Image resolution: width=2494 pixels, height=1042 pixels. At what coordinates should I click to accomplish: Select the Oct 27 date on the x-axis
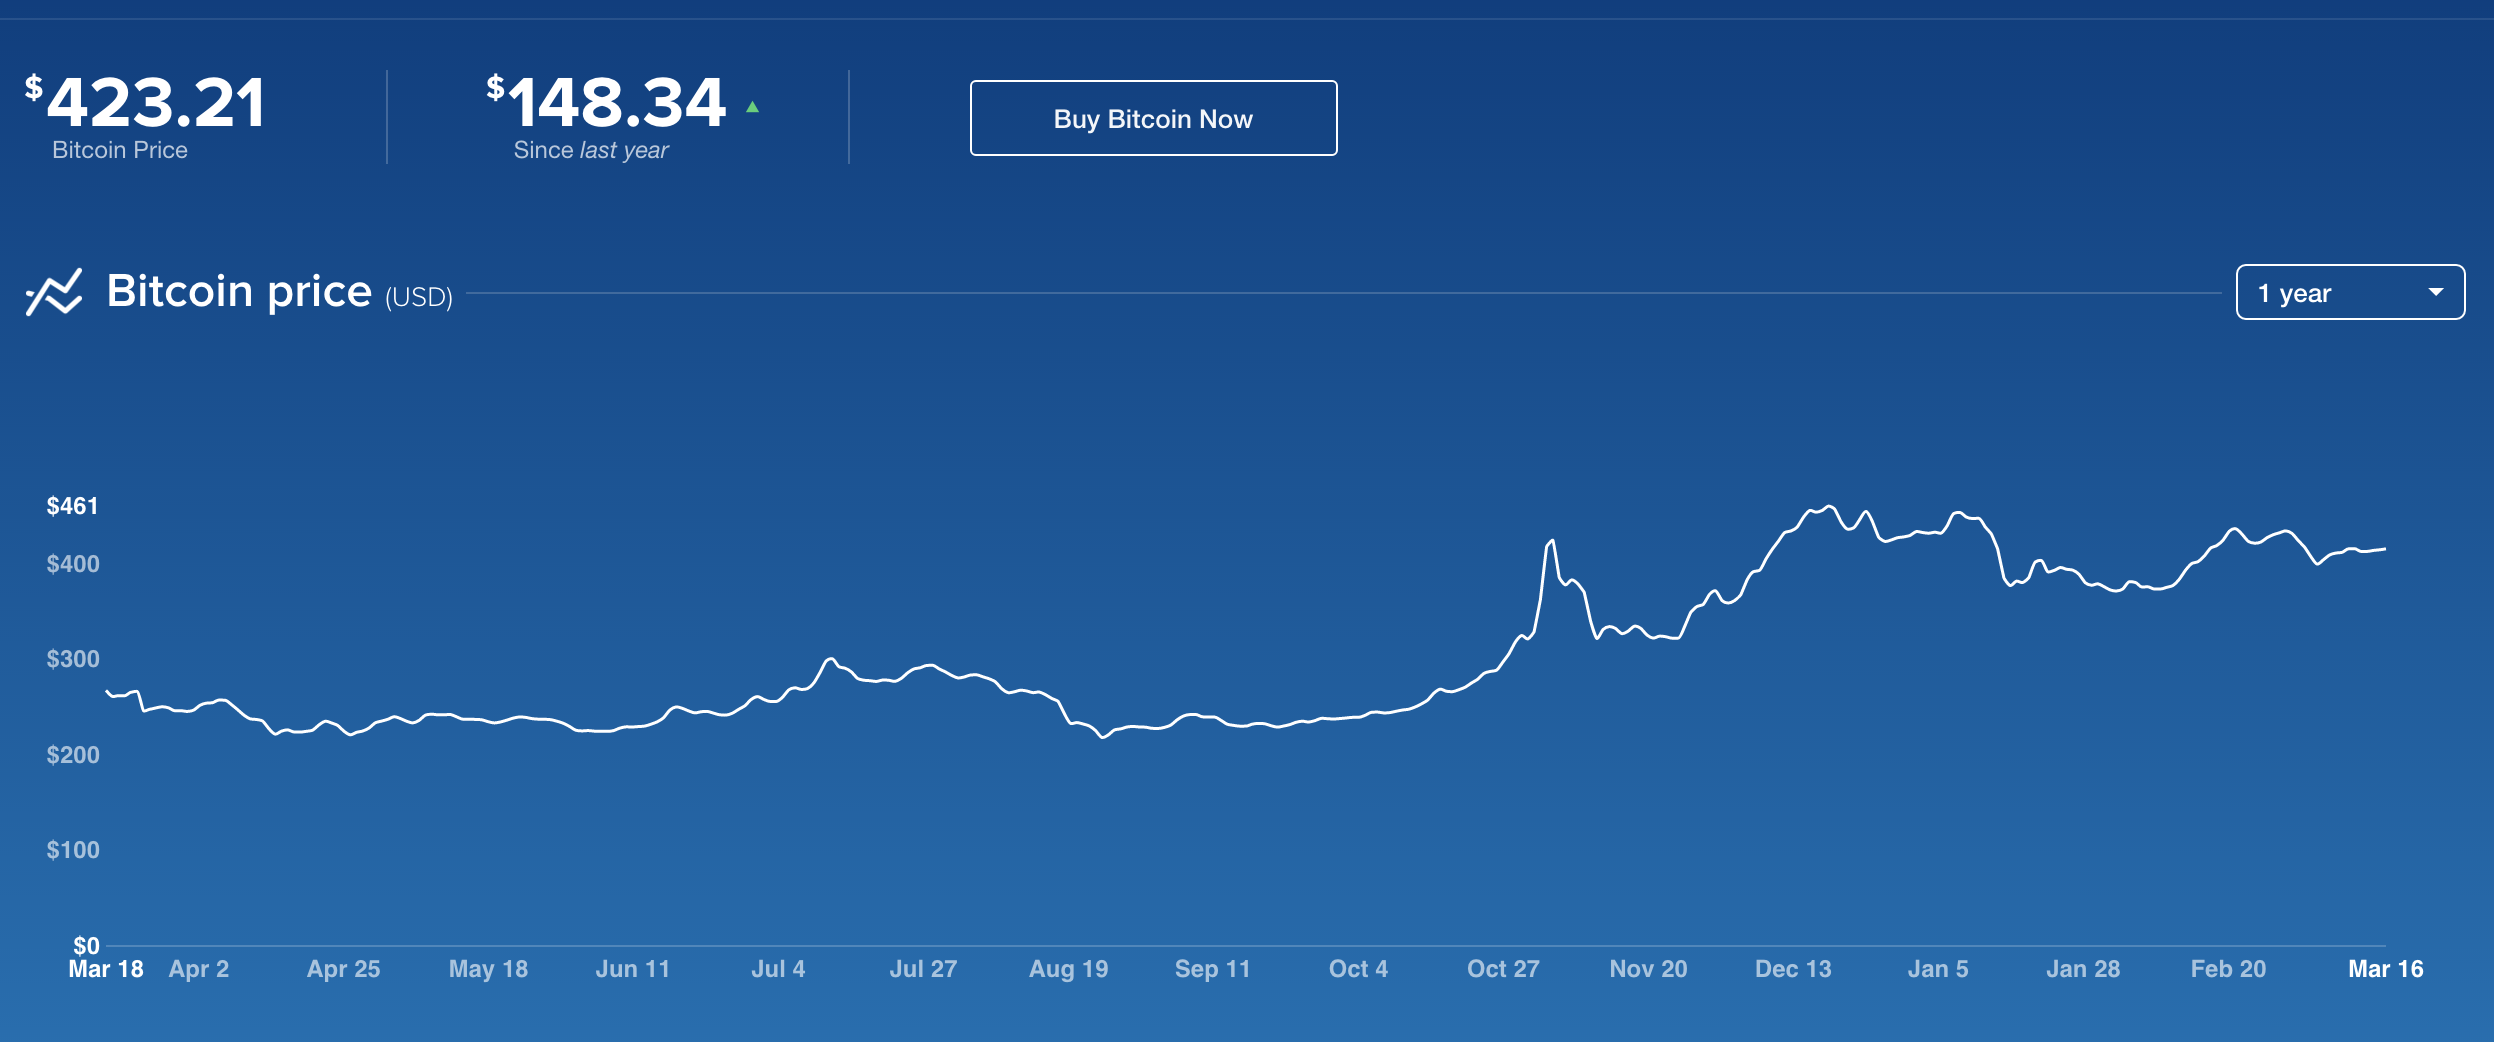(1502, 969)
